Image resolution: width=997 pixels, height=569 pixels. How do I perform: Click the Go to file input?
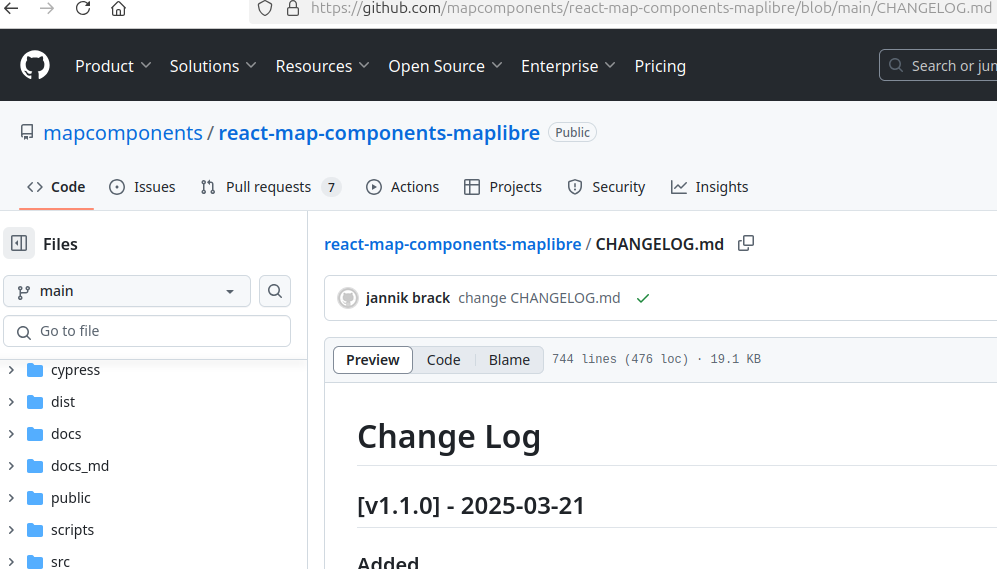coord(147,331)
